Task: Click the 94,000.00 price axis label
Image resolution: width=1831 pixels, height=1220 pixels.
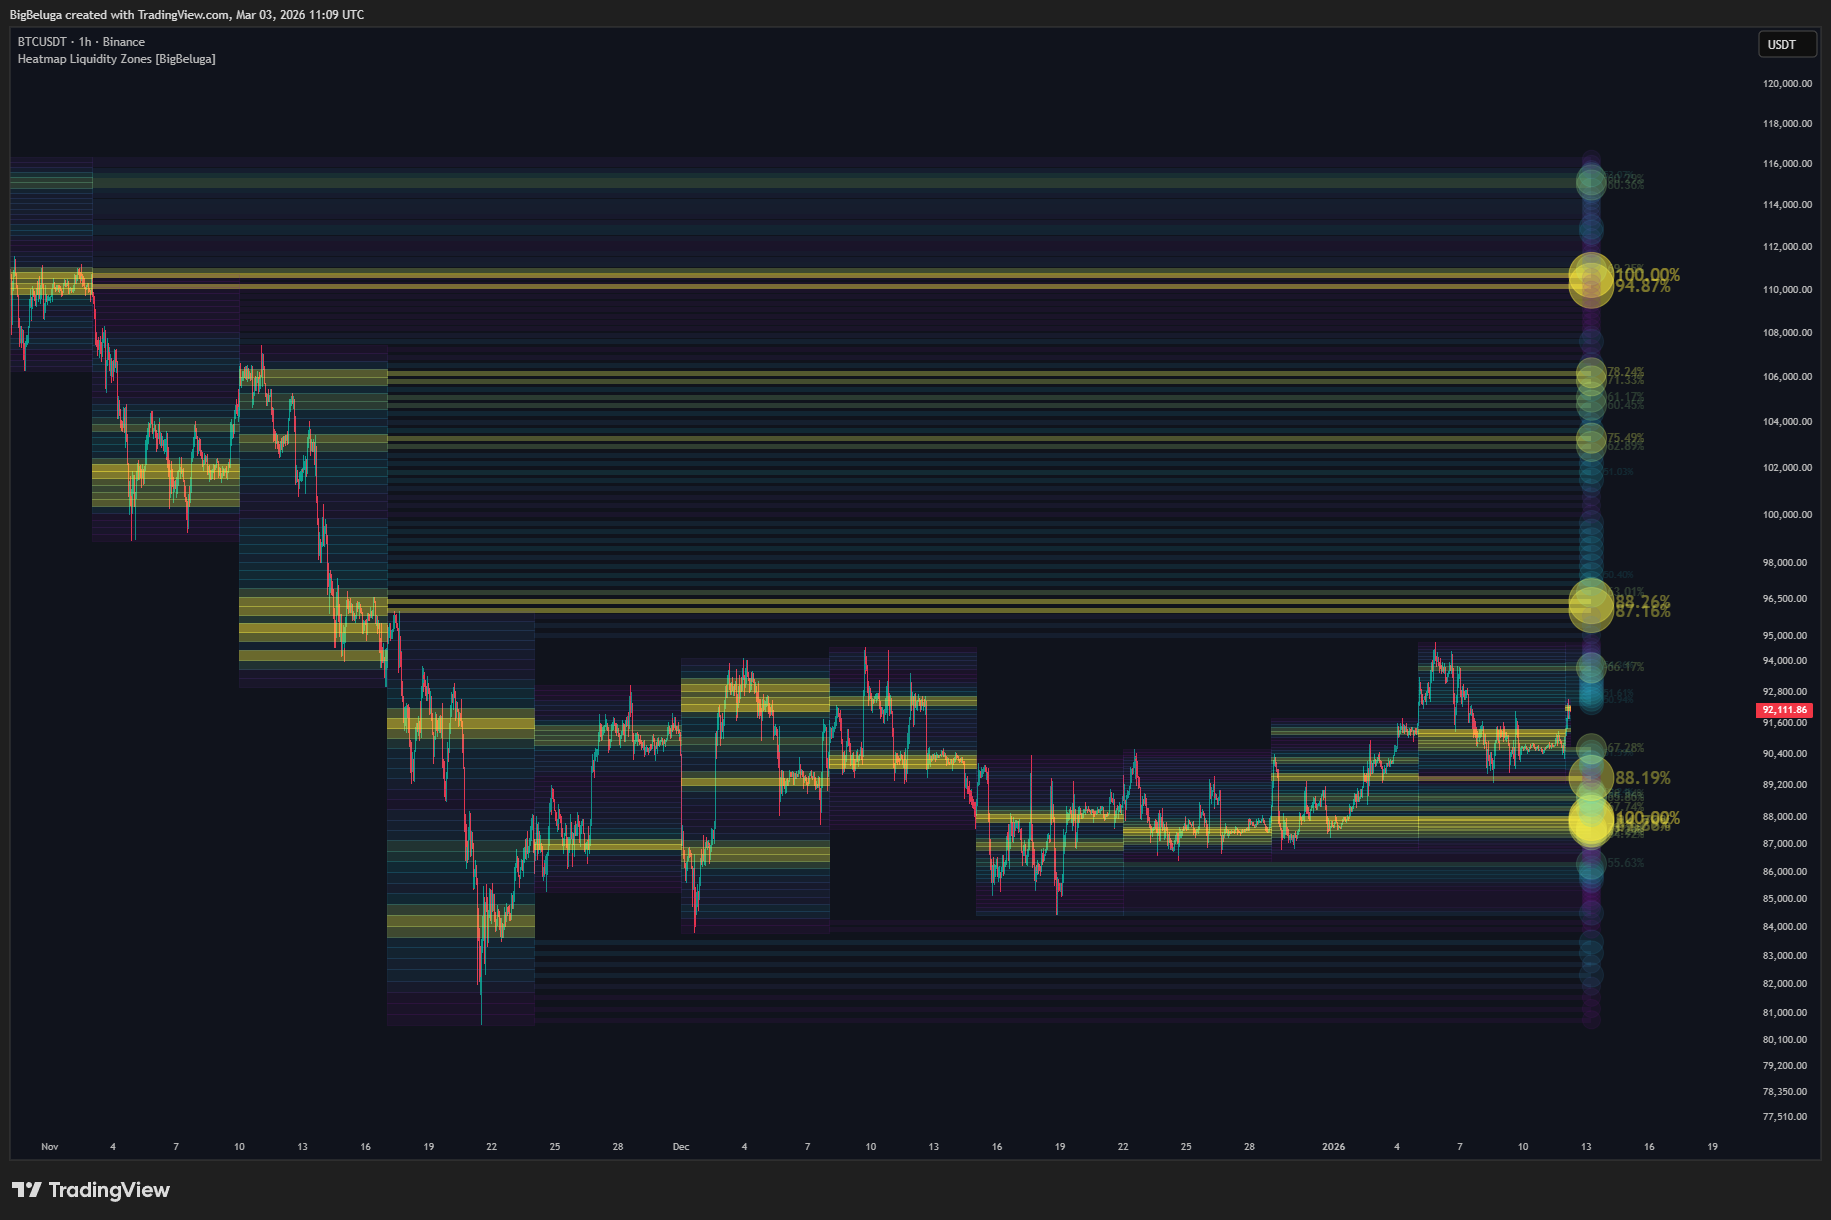Action: [1785, 661]
